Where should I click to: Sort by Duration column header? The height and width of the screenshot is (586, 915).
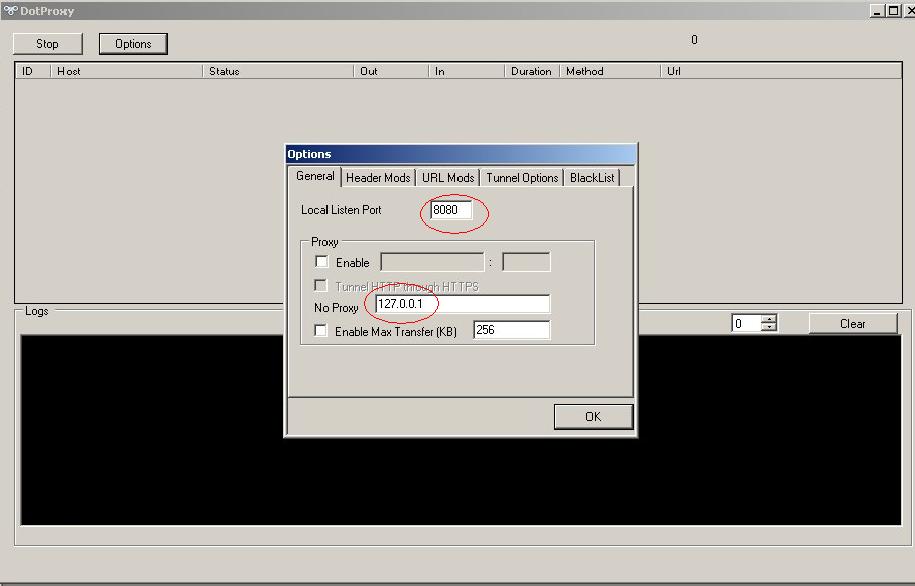(x=532, y=71)
